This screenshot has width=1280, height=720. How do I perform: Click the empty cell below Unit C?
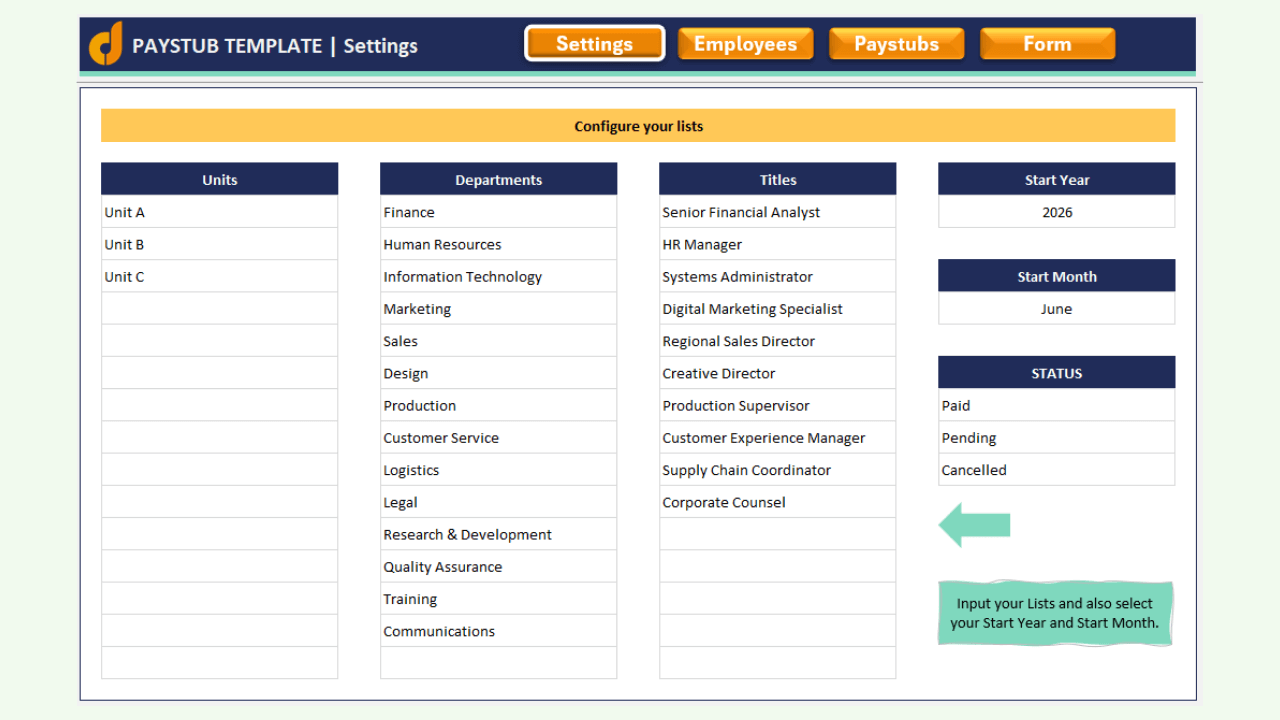pyautogui.click(x=219, y=308)
